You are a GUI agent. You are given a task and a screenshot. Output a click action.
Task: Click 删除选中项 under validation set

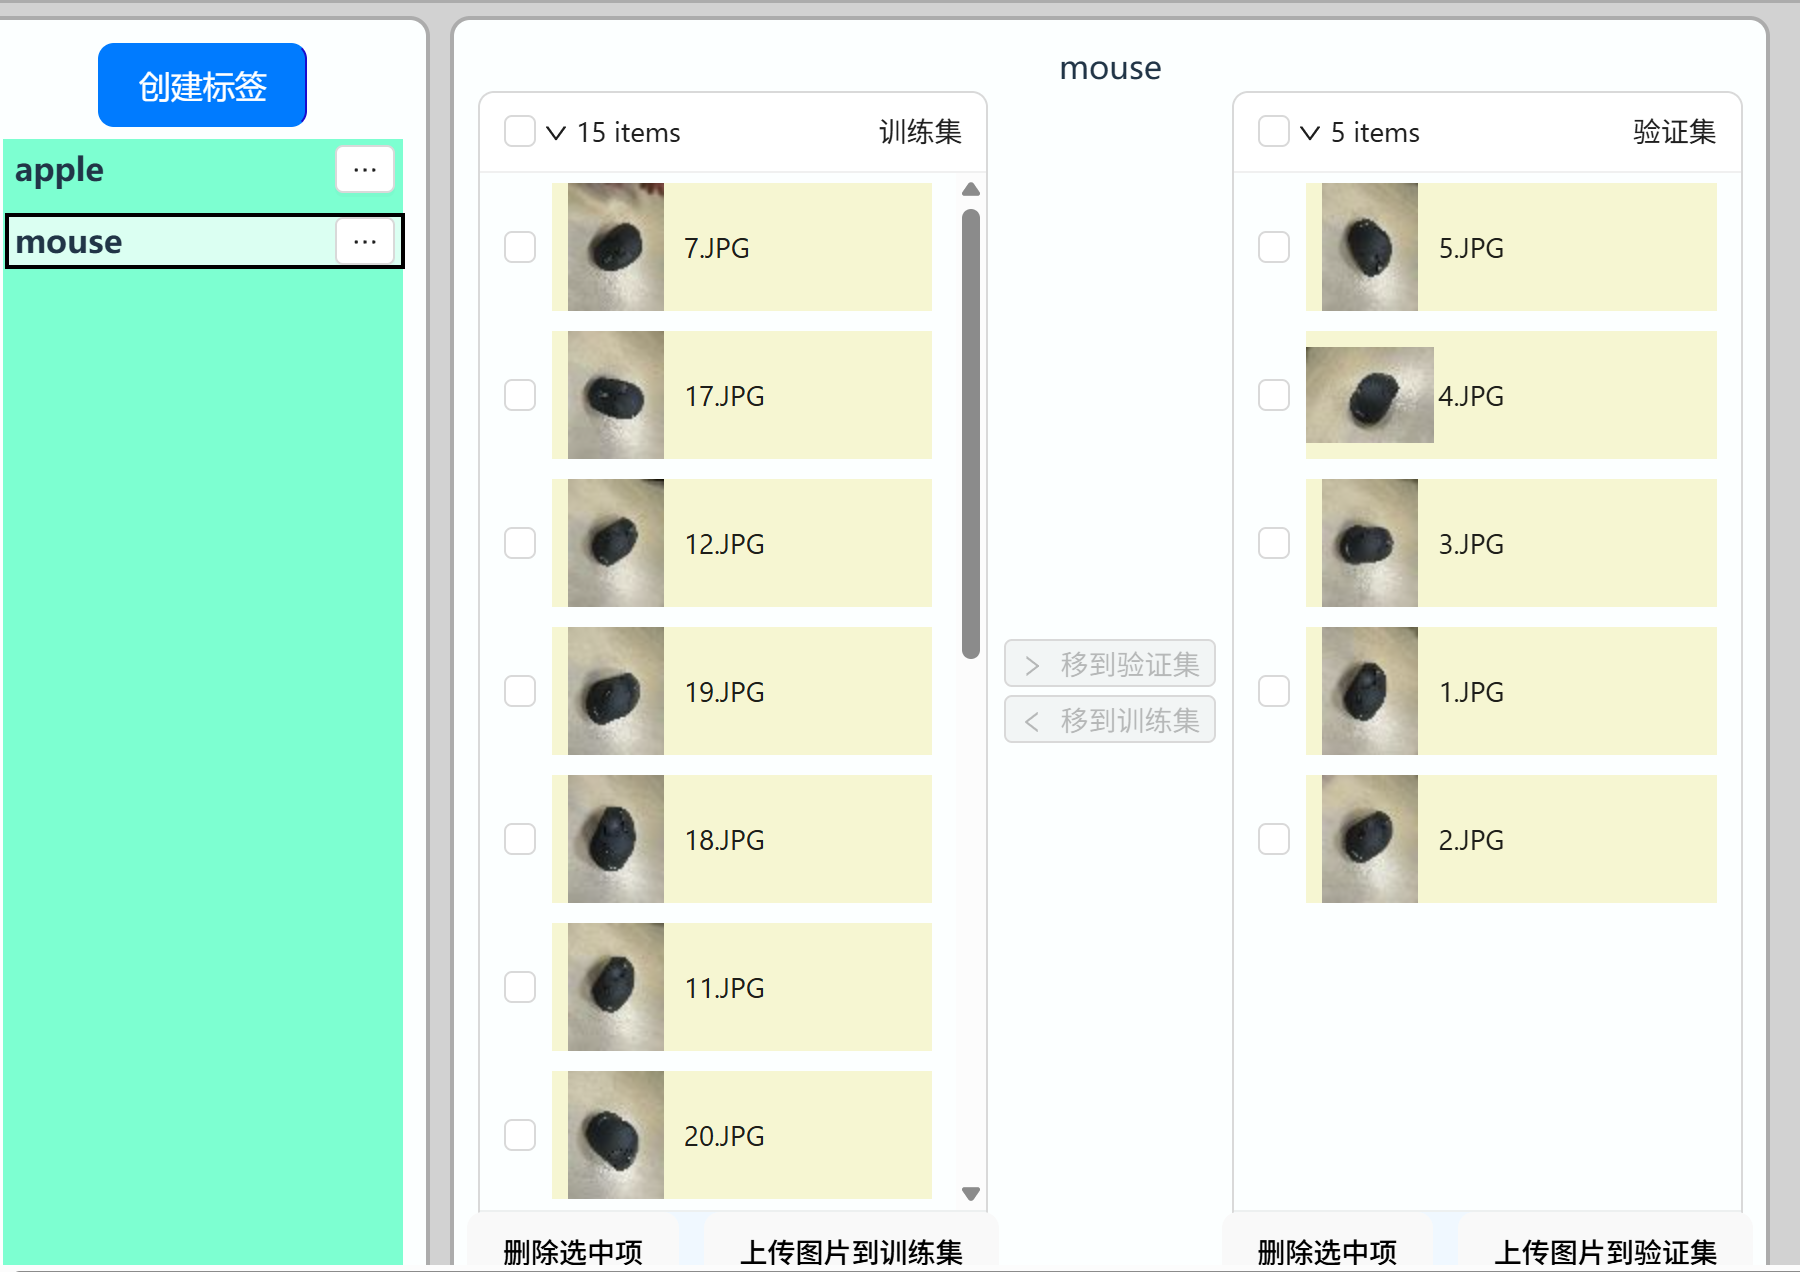click(1326, 1250)
